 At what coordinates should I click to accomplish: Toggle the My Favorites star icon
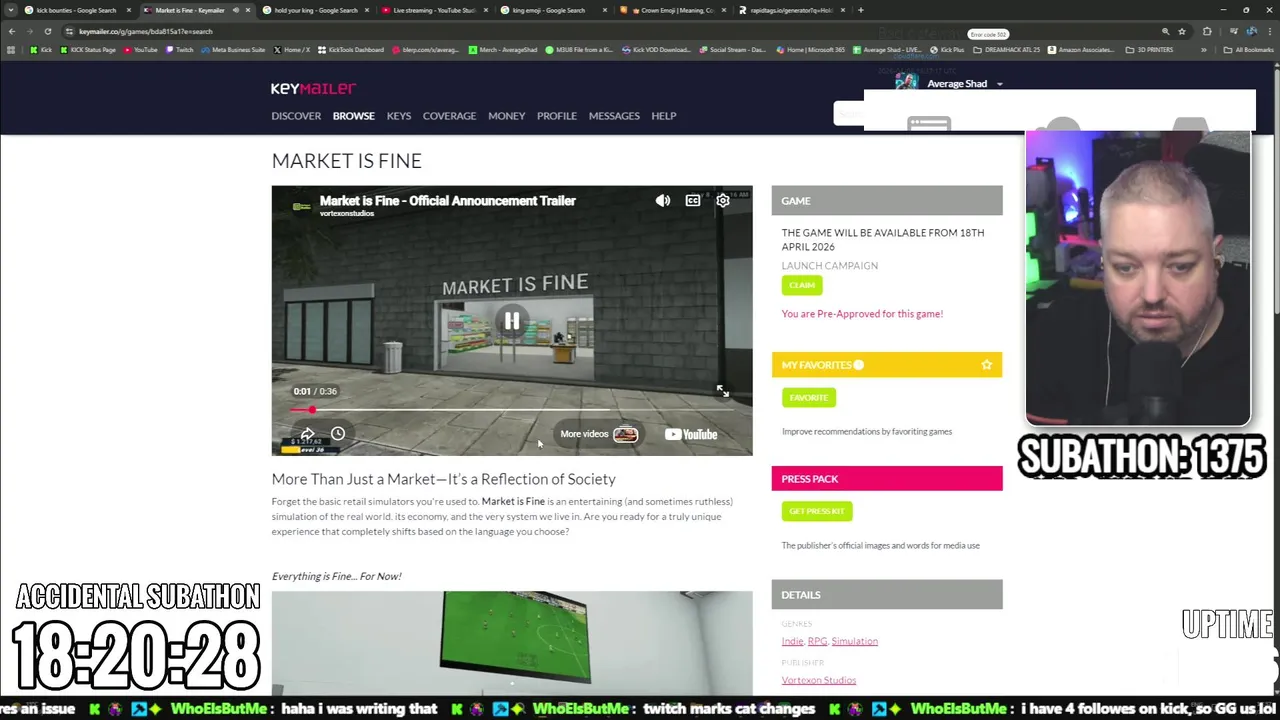tap(987, 365)
